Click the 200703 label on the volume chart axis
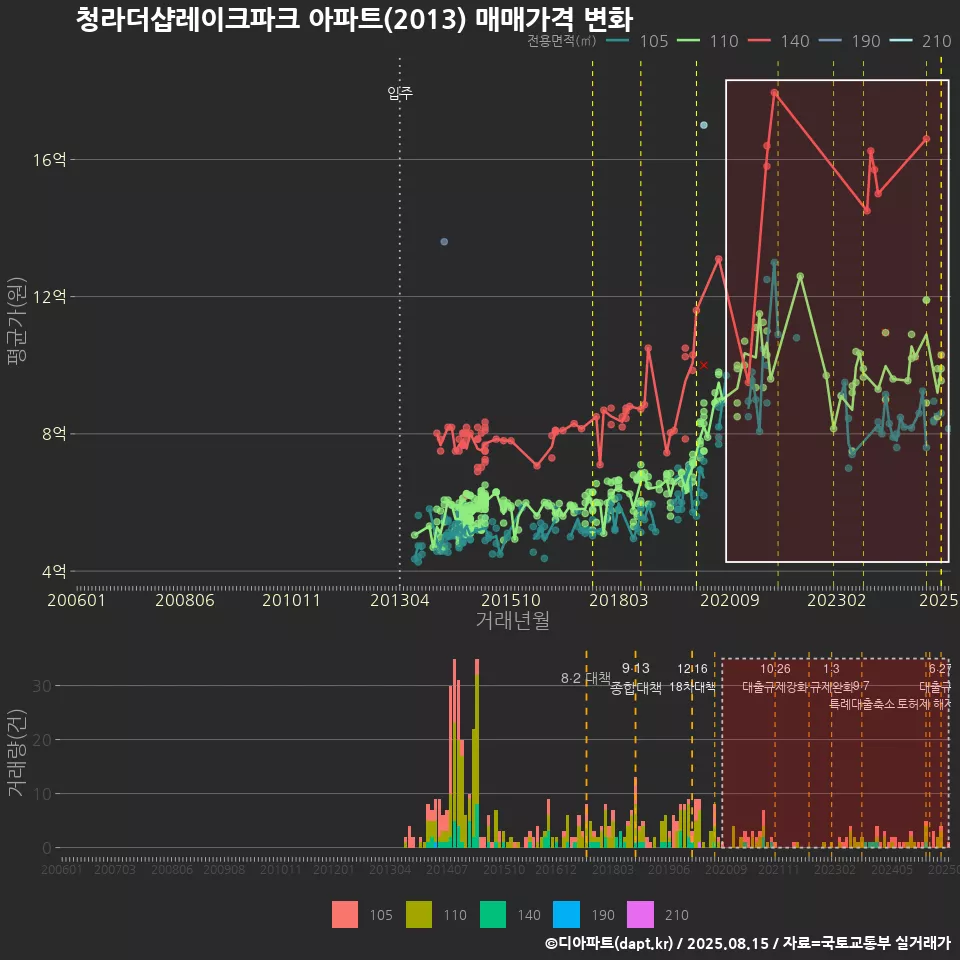Screen dimensions: 960x960 [115, 869]
